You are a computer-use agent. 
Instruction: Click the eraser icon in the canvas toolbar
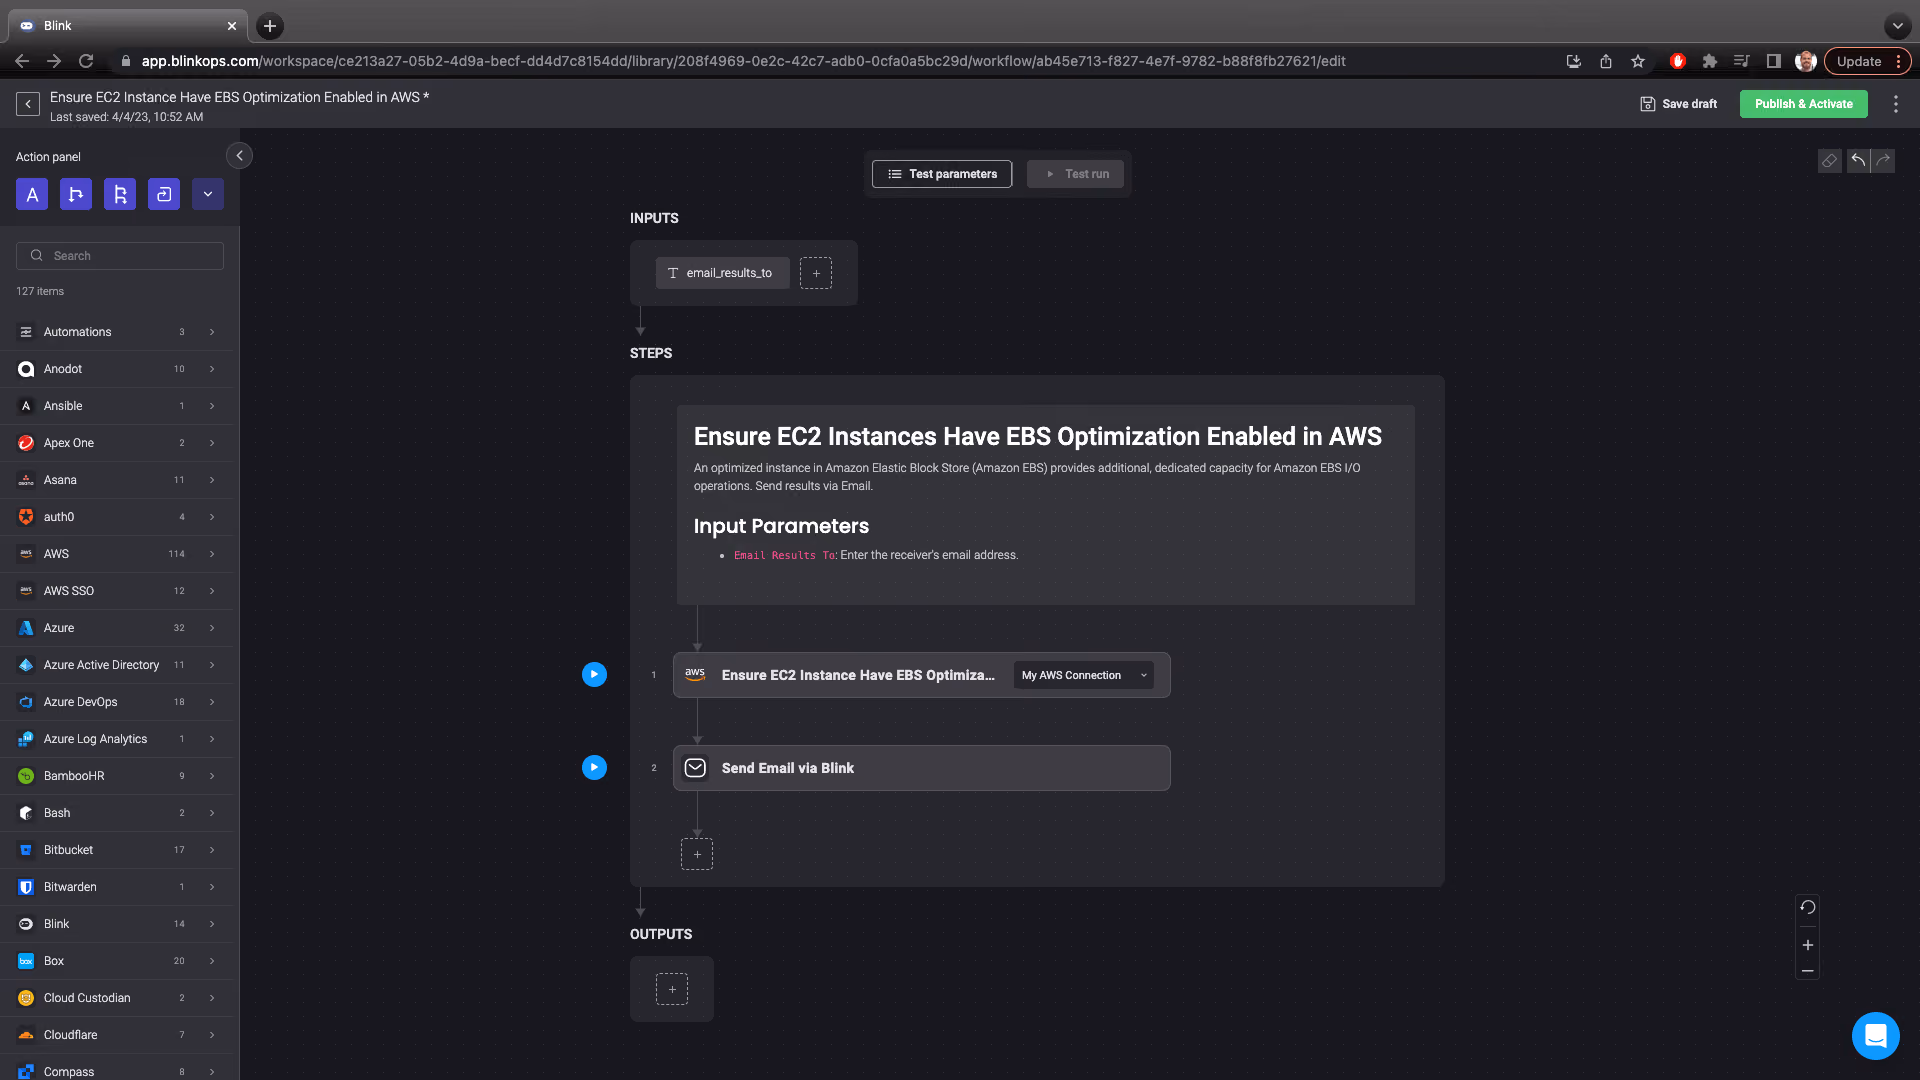point(1829,161)
